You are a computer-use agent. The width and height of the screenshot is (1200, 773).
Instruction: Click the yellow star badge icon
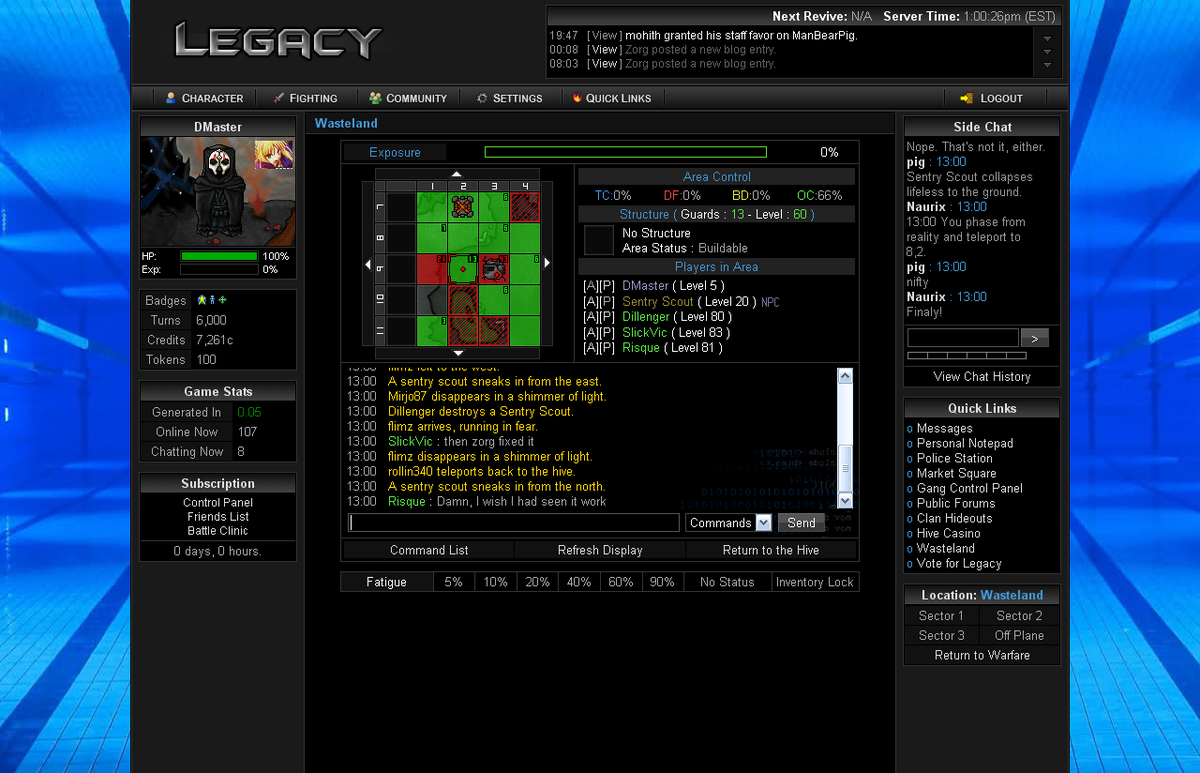(201, 300)
